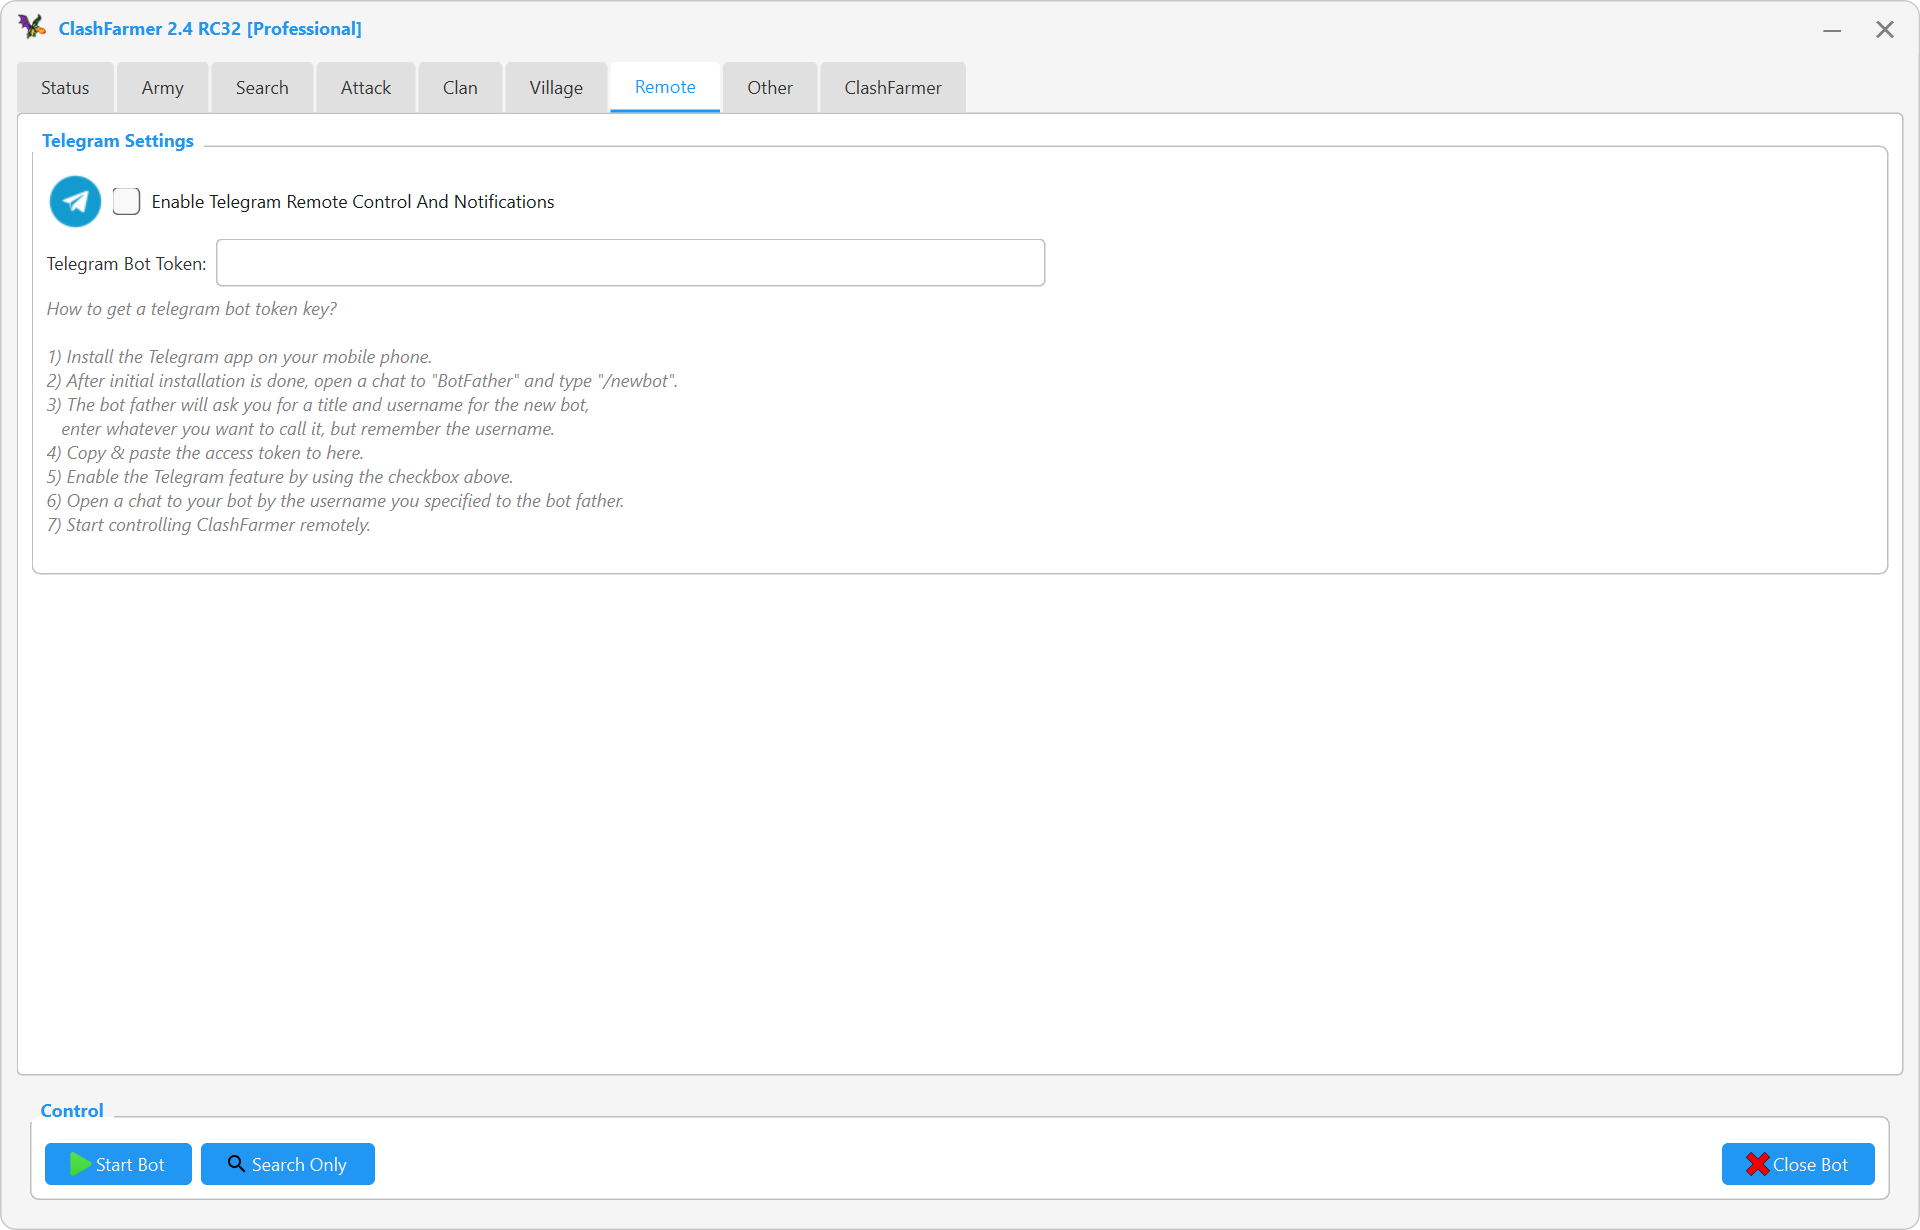Viewport: 1920px width, 1230px height.
Task: Click the Close Bot button
Action: tap(1798, 1164)
